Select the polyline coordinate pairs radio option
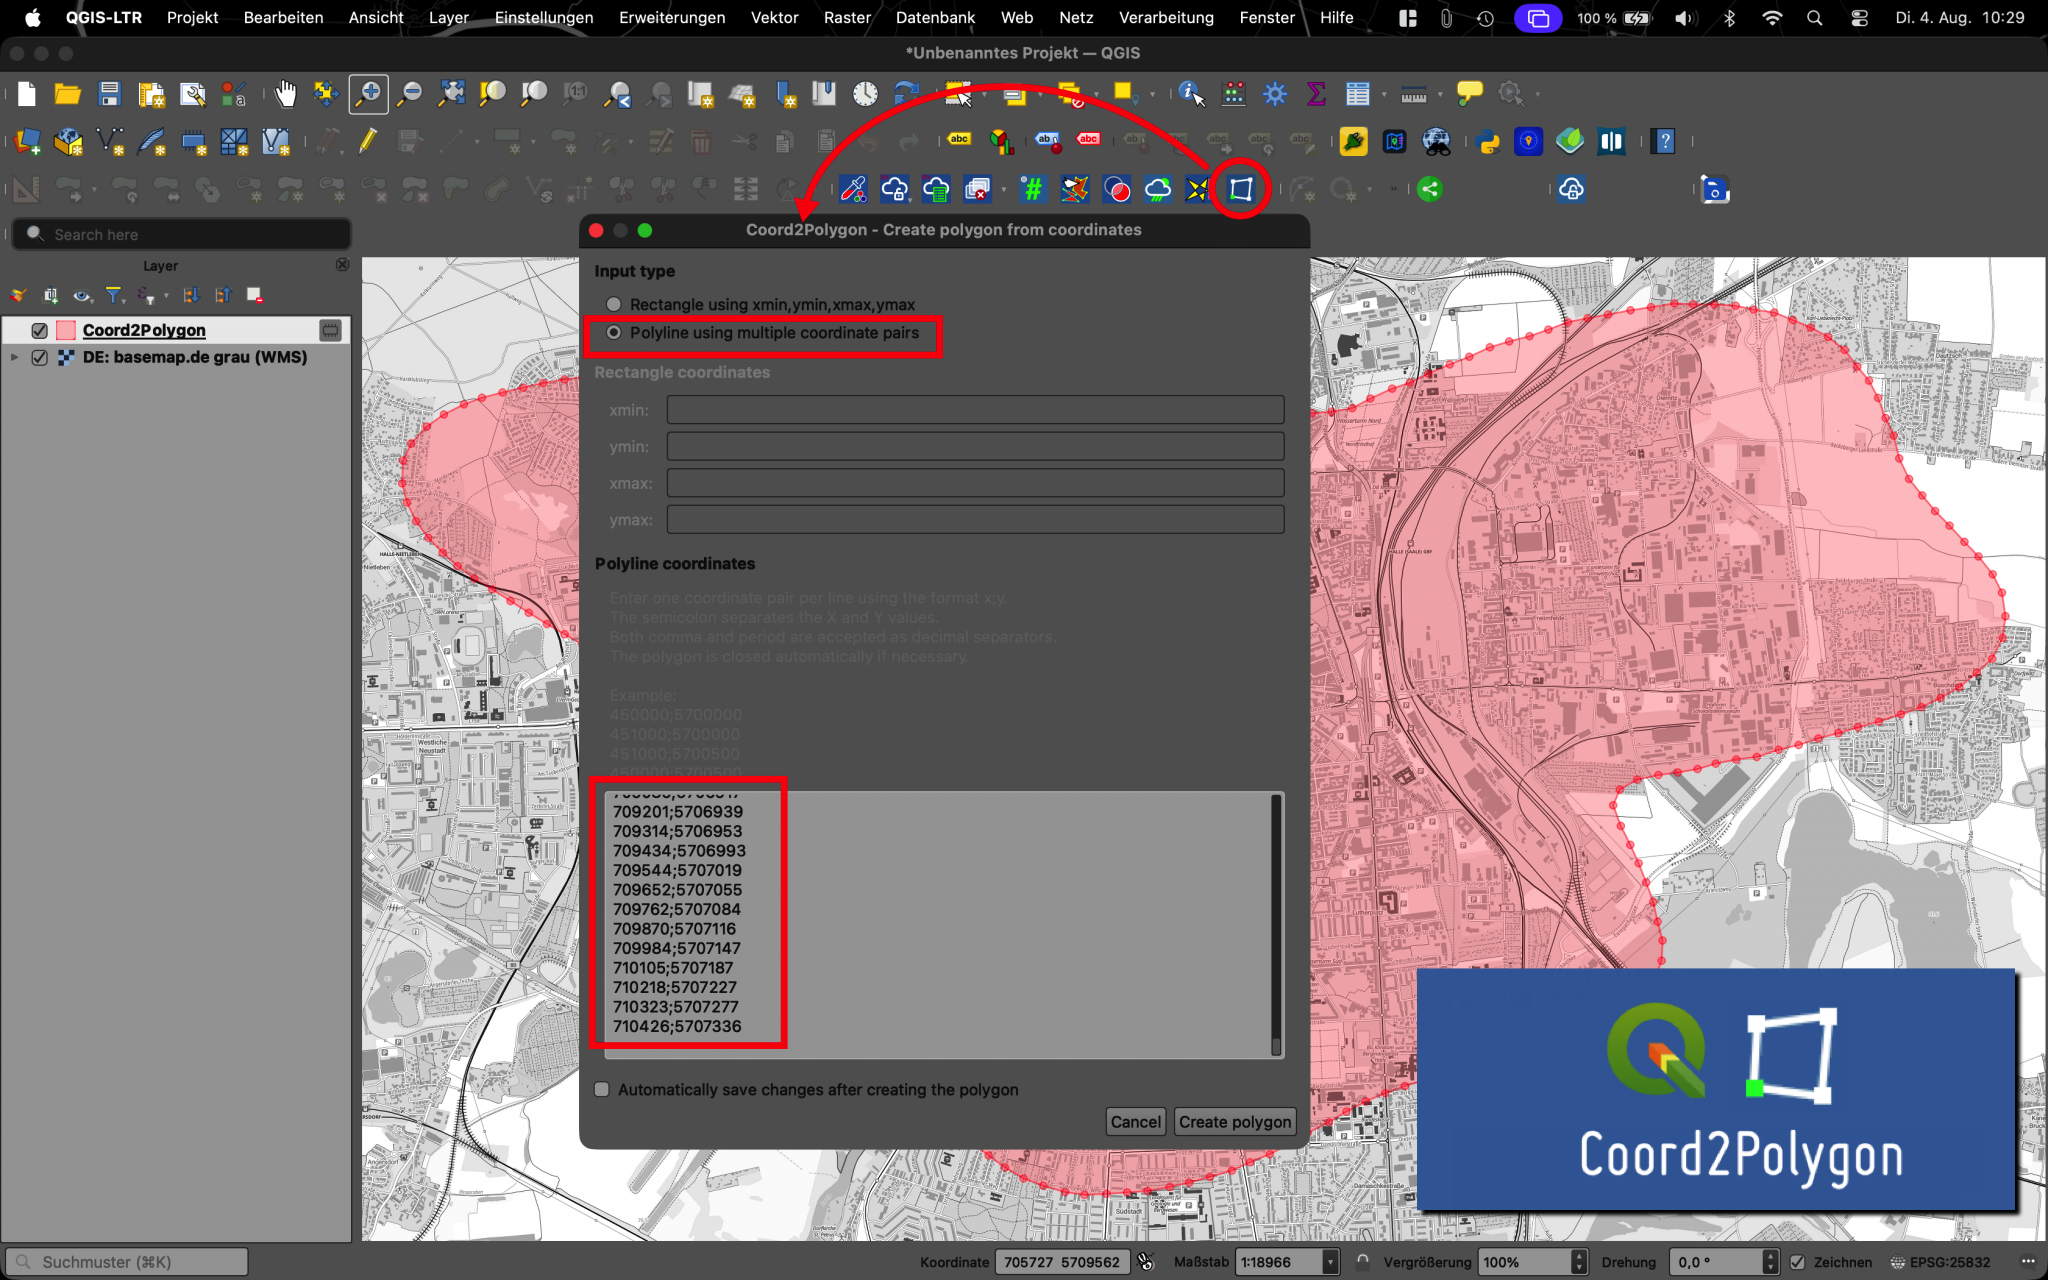The width and height of the screenshot is (2048, 1280). pyautogui.click(x=613, y=333)
